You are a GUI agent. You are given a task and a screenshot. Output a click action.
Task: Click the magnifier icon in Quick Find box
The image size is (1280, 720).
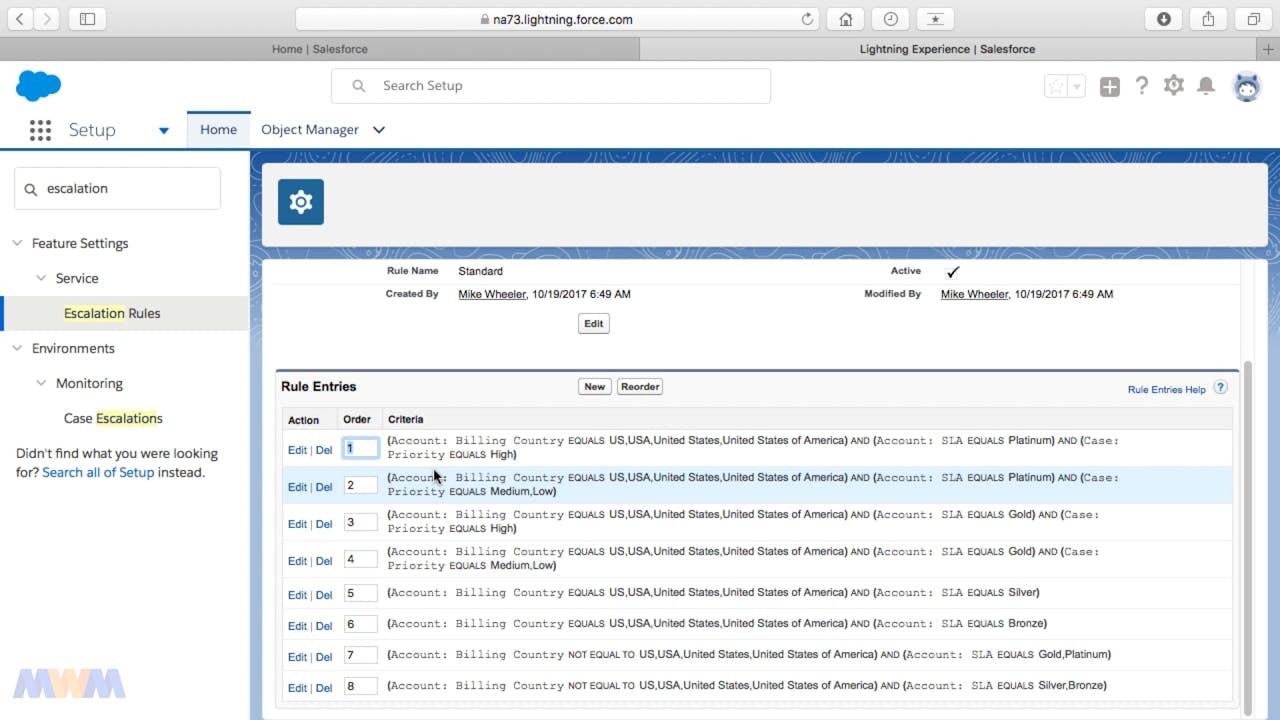[30, 189]
